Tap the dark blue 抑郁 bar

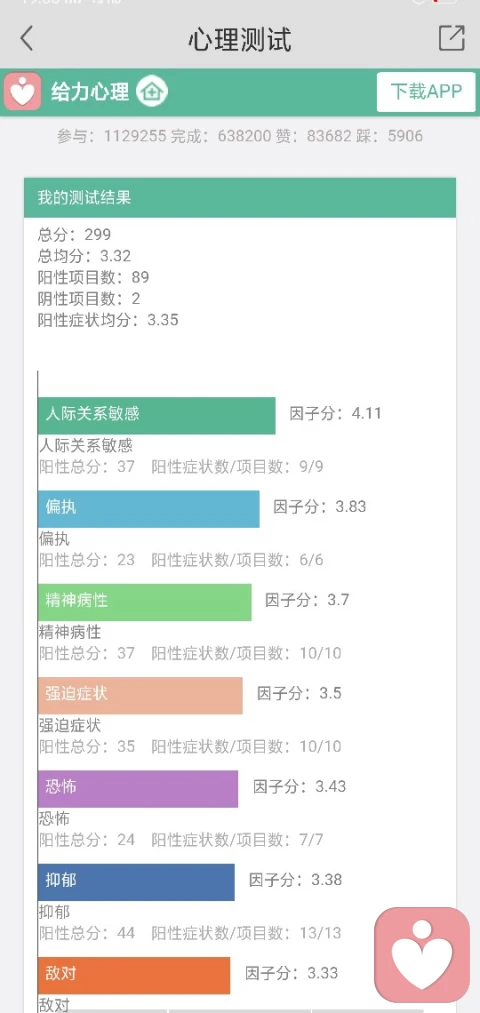(136, 882)
